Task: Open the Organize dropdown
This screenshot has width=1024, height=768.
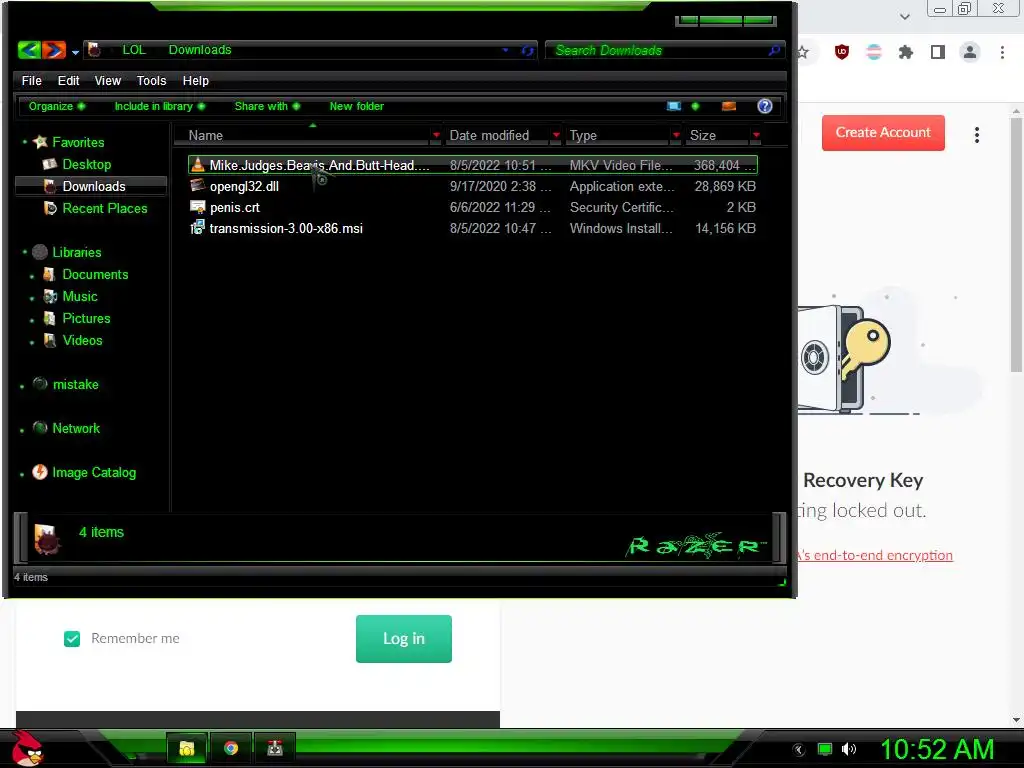Action: click(57, 106)
